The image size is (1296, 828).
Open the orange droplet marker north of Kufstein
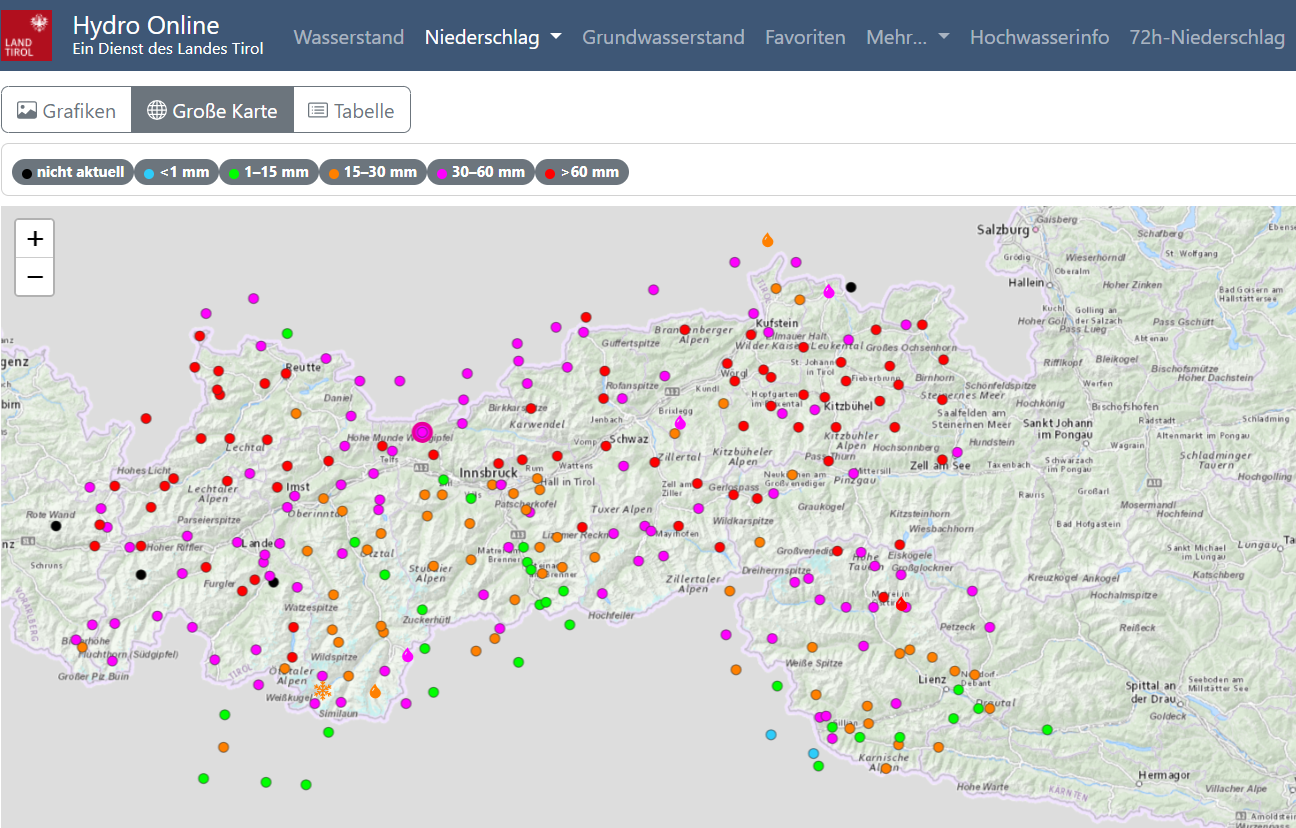coord(767,240)
